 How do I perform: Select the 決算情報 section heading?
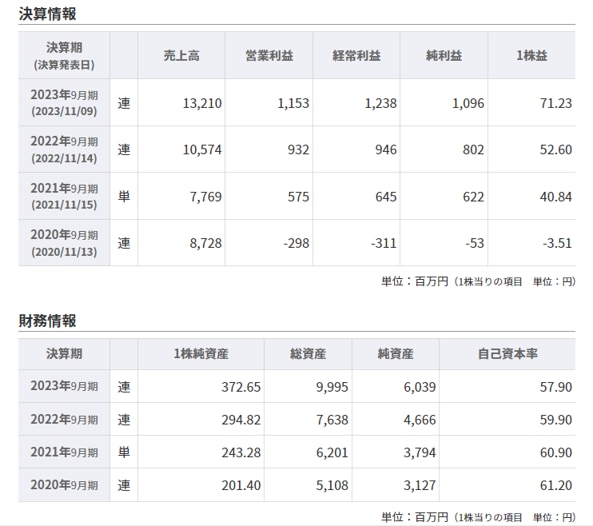47,14
